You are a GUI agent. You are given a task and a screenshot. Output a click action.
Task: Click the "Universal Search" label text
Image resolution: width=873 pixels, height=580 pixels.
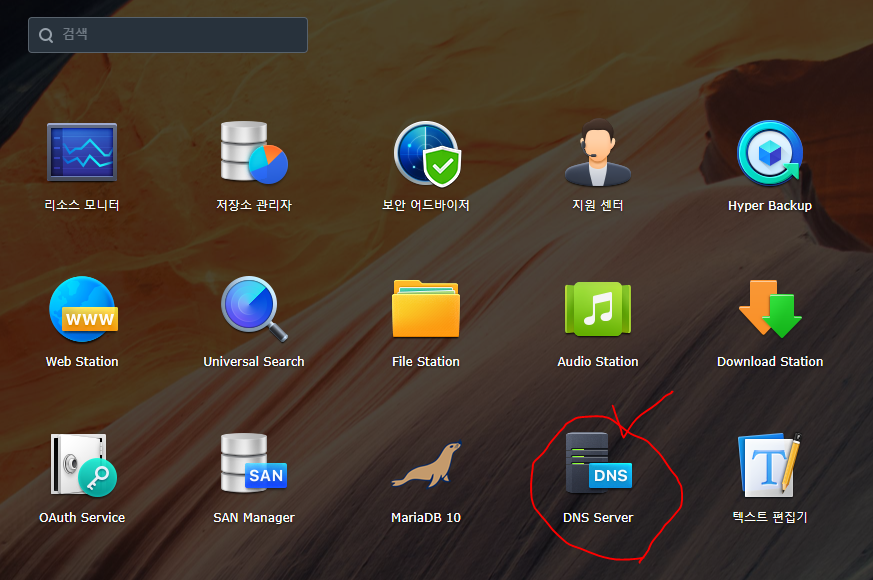coord(254,362)
